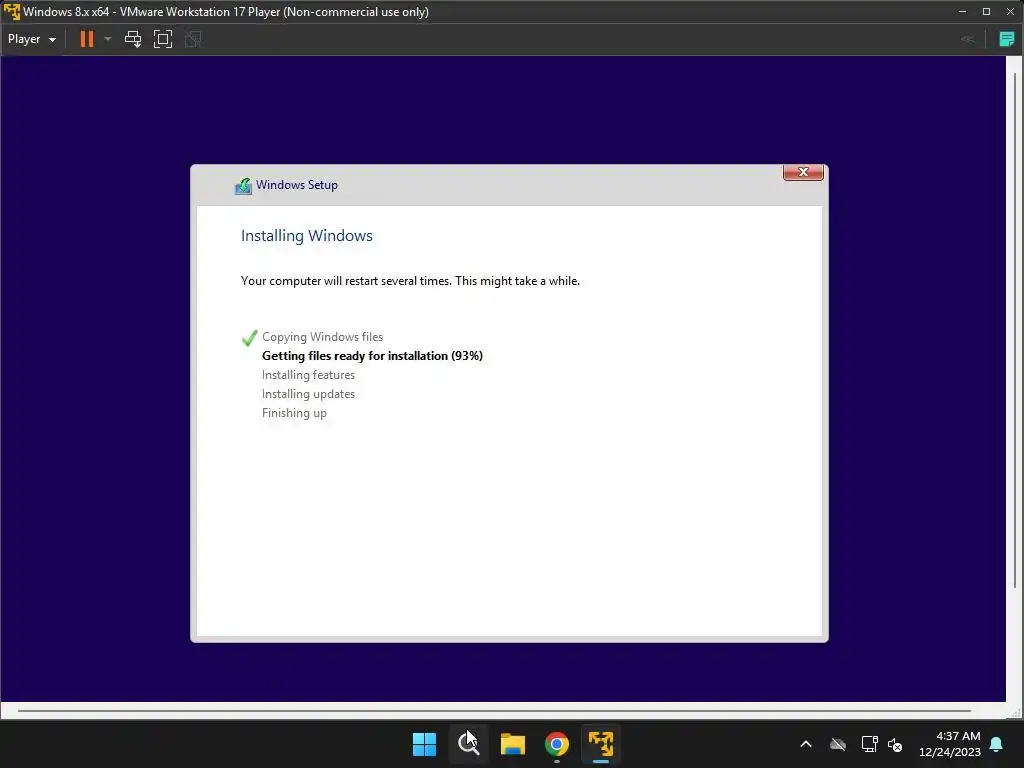Open Google Chrome from taskbar
This screenshot has width=1024, height=768.
point(557,744)
